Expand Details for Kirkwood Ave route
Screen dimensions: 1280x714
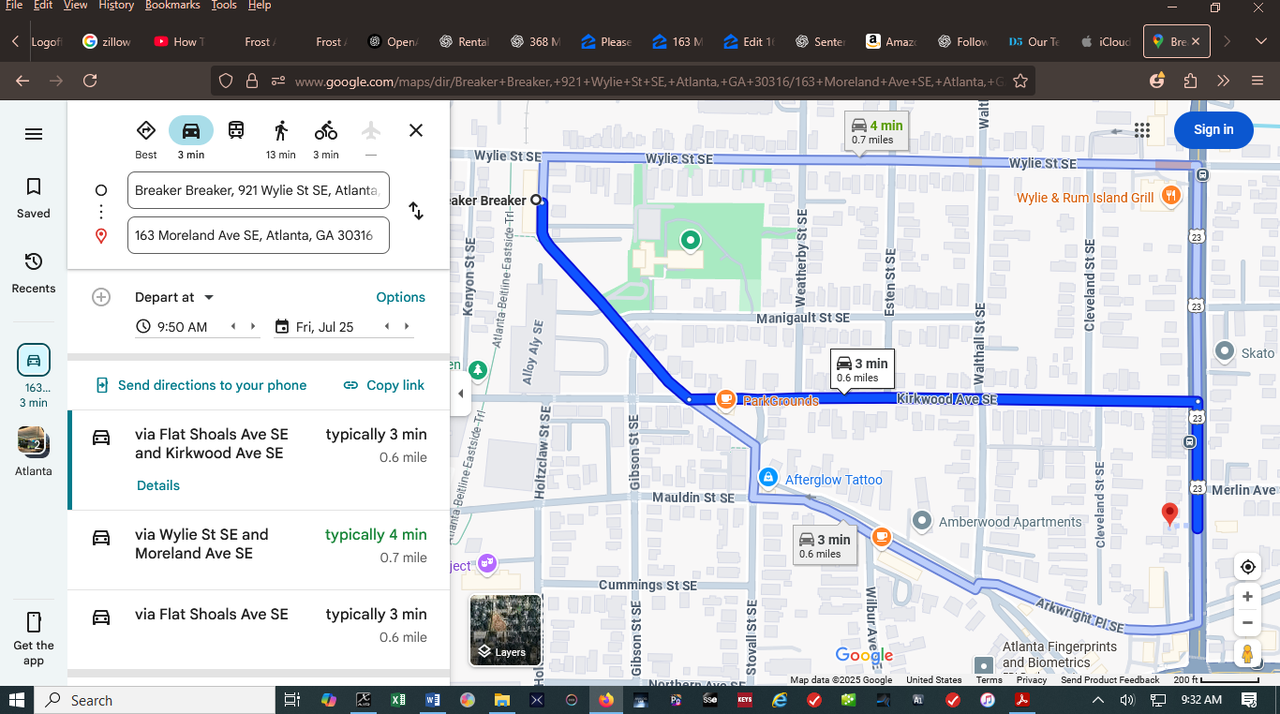point(158,485)
